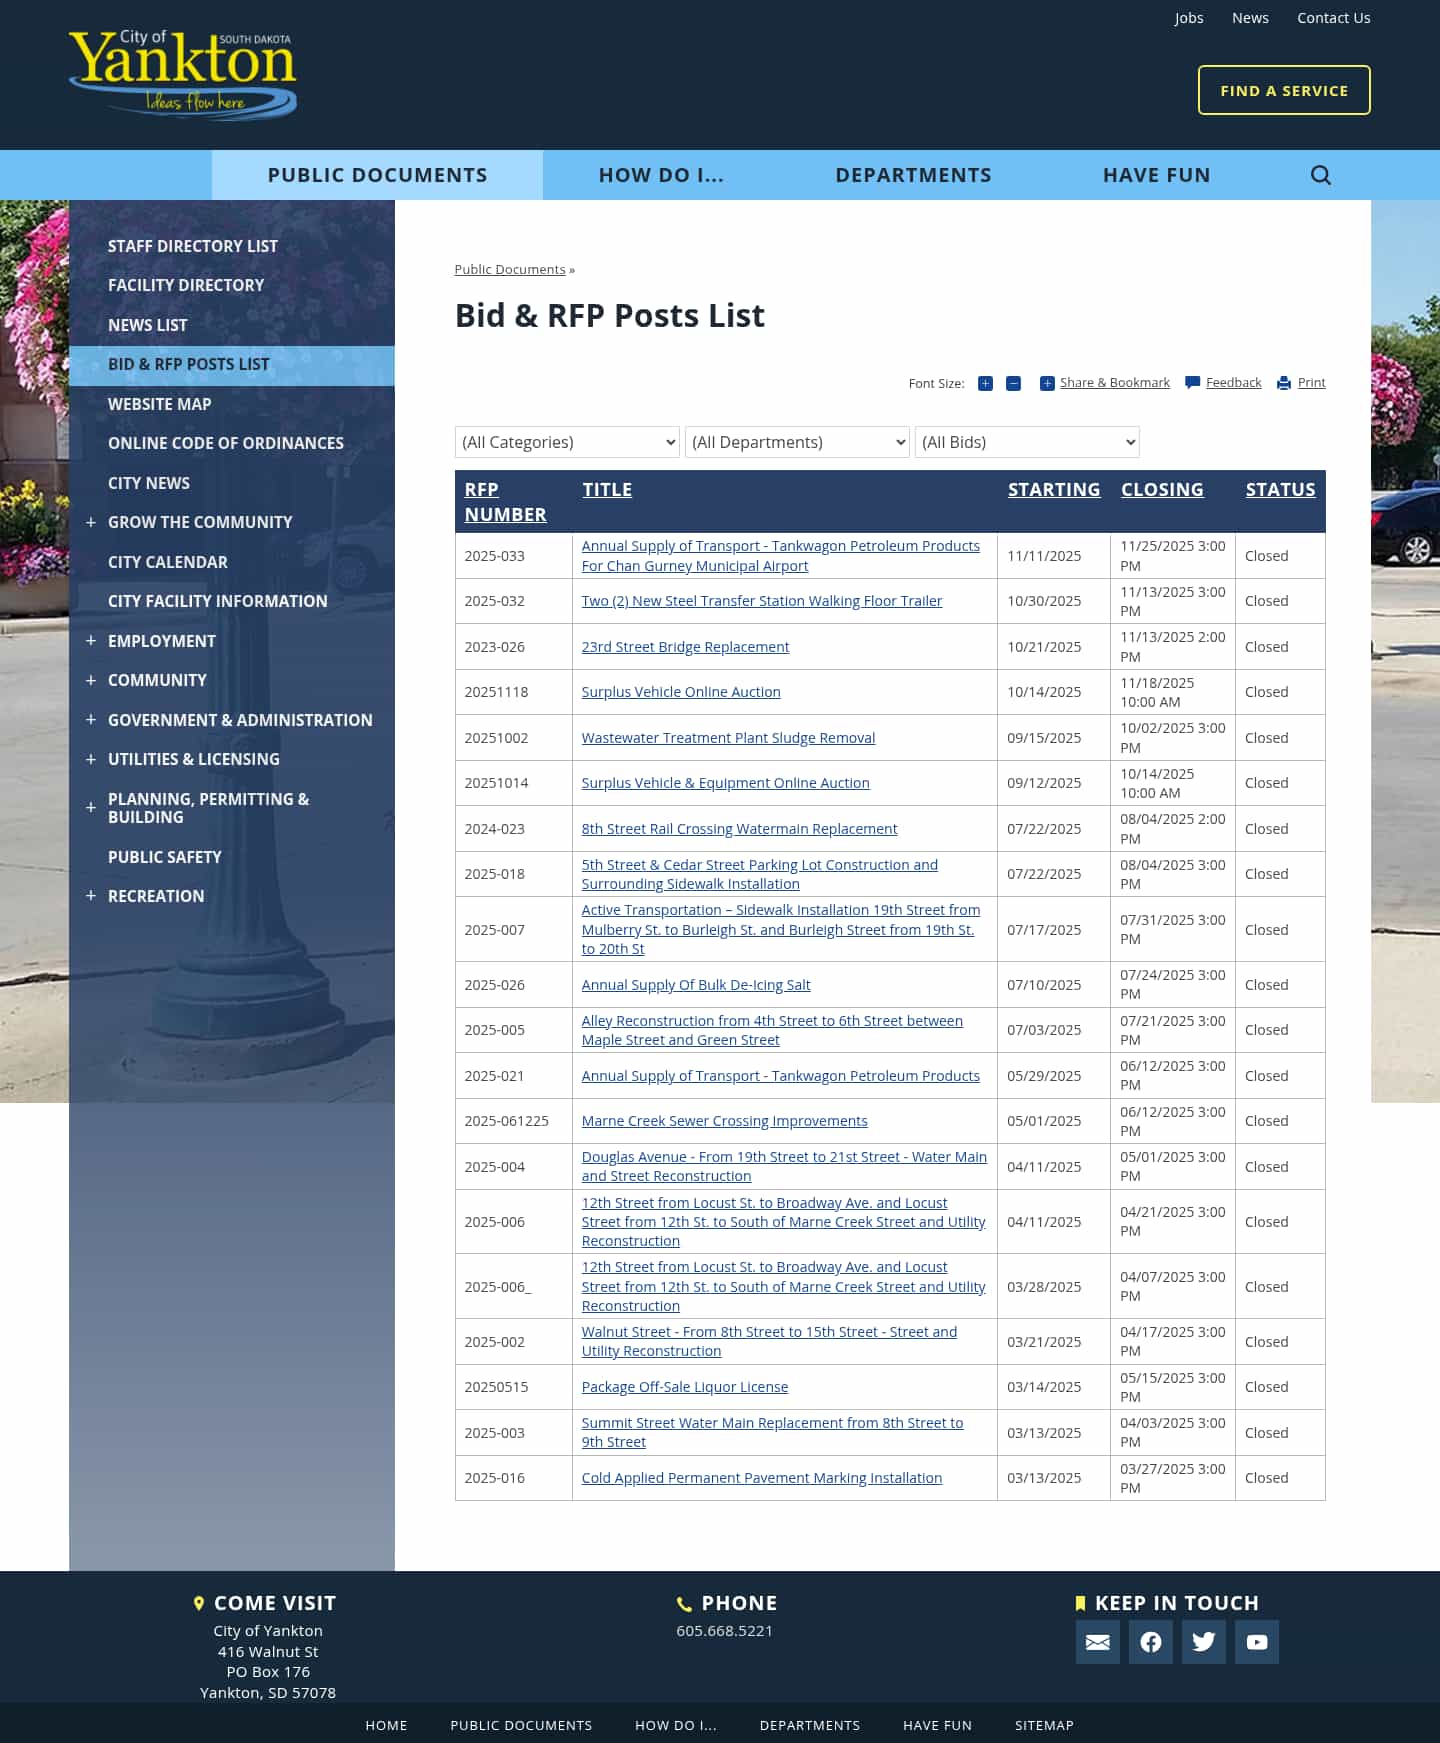Select Bid & RFP Posts List sidebar item
This screenshot has width=1440, height=1743.
pyautogui.click(x=232, y=365)
